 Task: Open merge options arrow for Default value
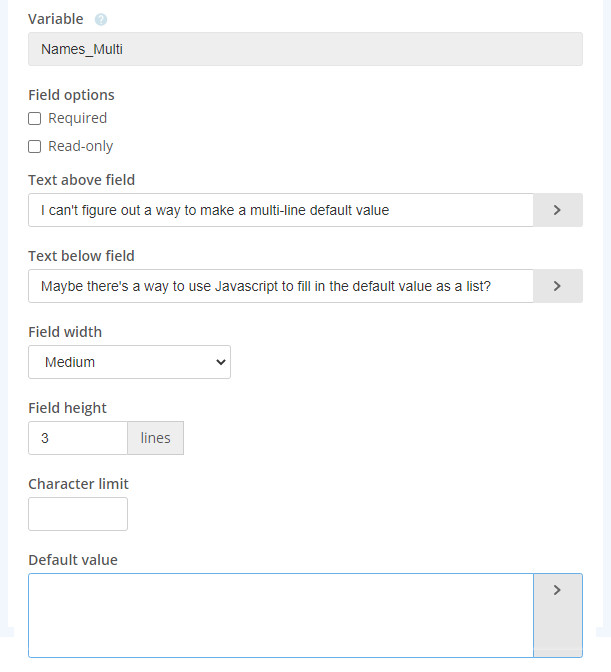point(557,590)
